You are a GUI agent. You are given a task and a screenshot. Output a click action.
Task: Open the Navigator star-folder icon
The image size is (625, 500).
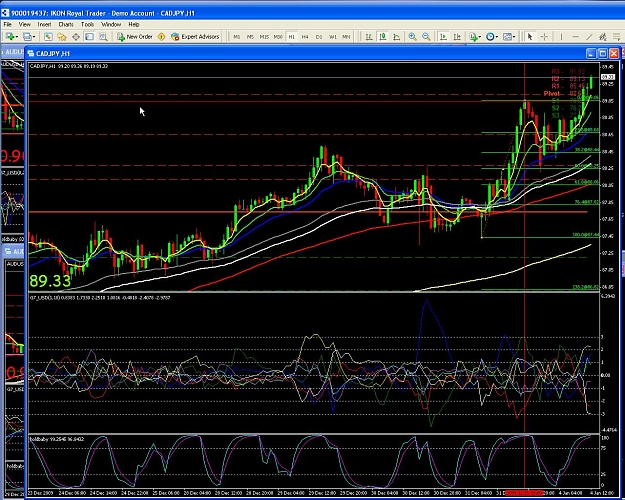(x=62, y=37)
